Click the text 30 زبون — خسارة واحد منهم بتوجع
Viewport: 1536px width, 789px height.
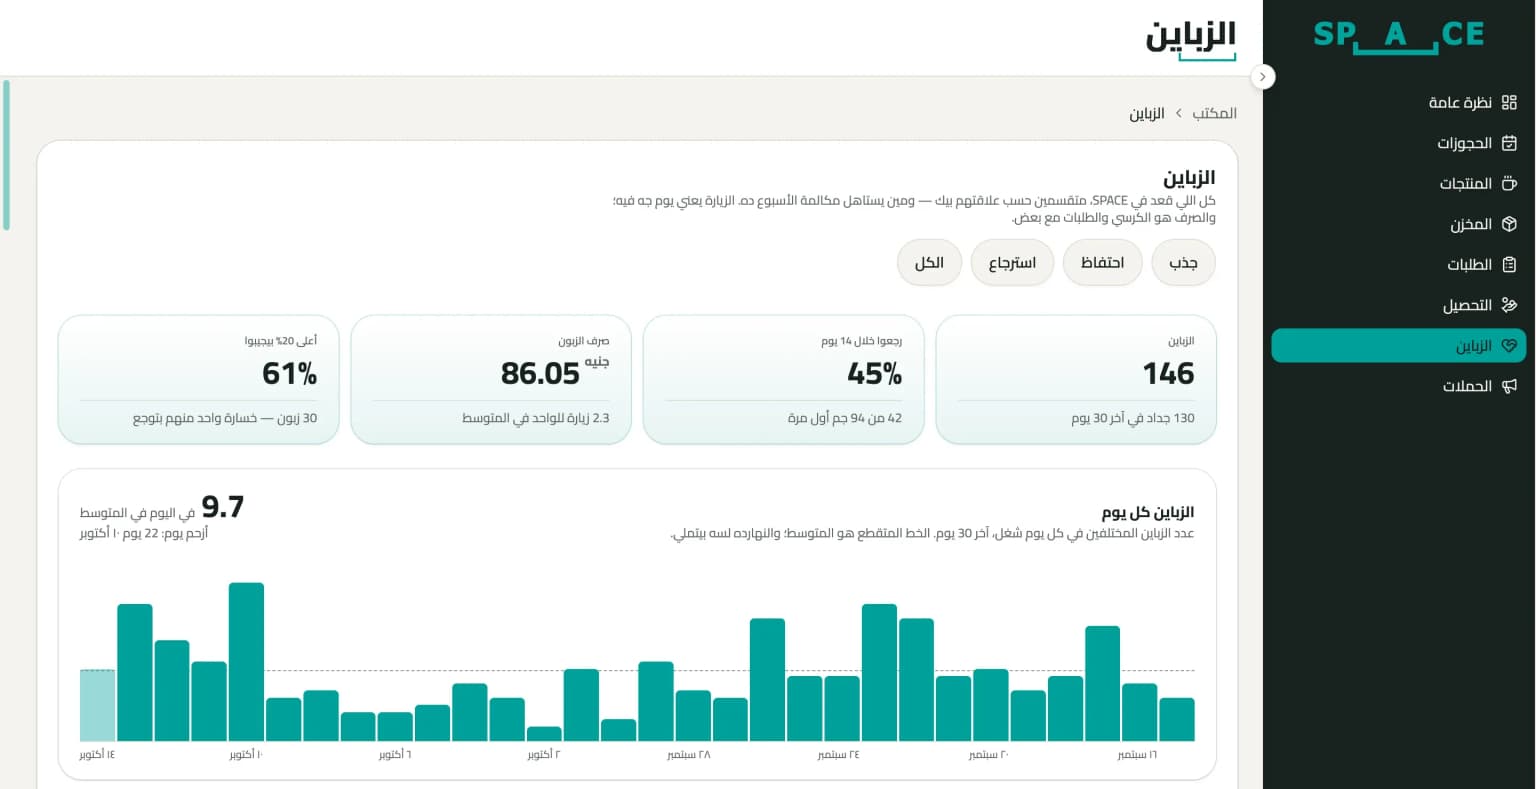(225, 418)
